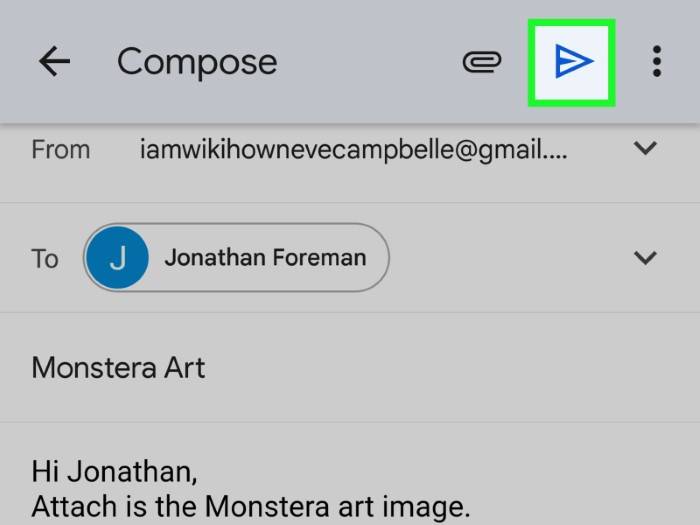The image size is (700, 525).
Task: Expand the From account dropdown chevron
Action: (x=646, y=149)
